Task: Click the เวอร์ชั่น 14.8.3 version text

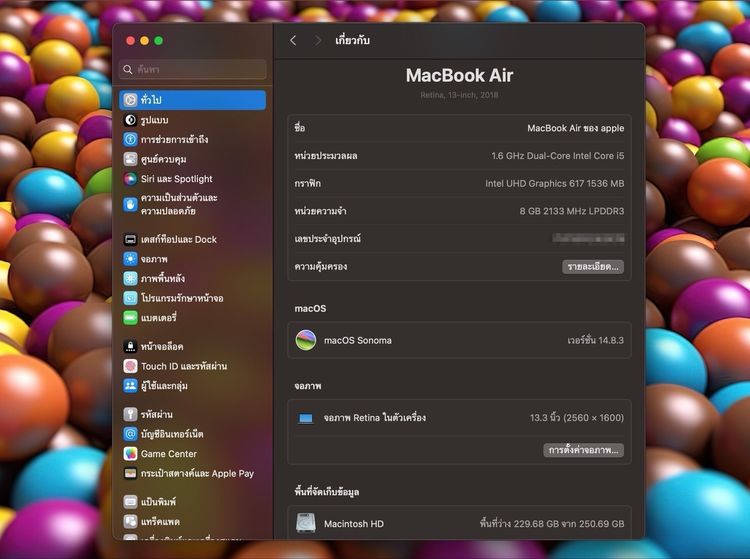Action: click(x=596, y=340)
